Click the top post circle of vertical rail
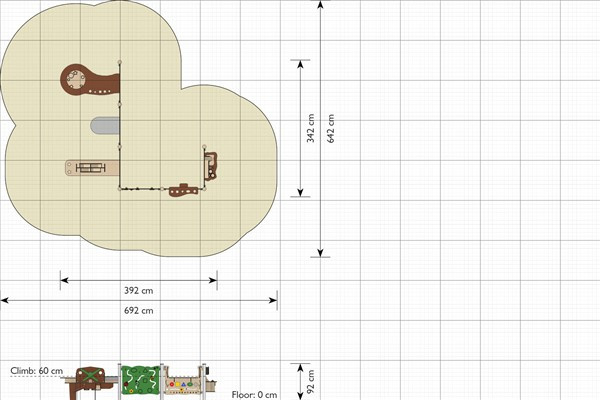 coord(120,62)
